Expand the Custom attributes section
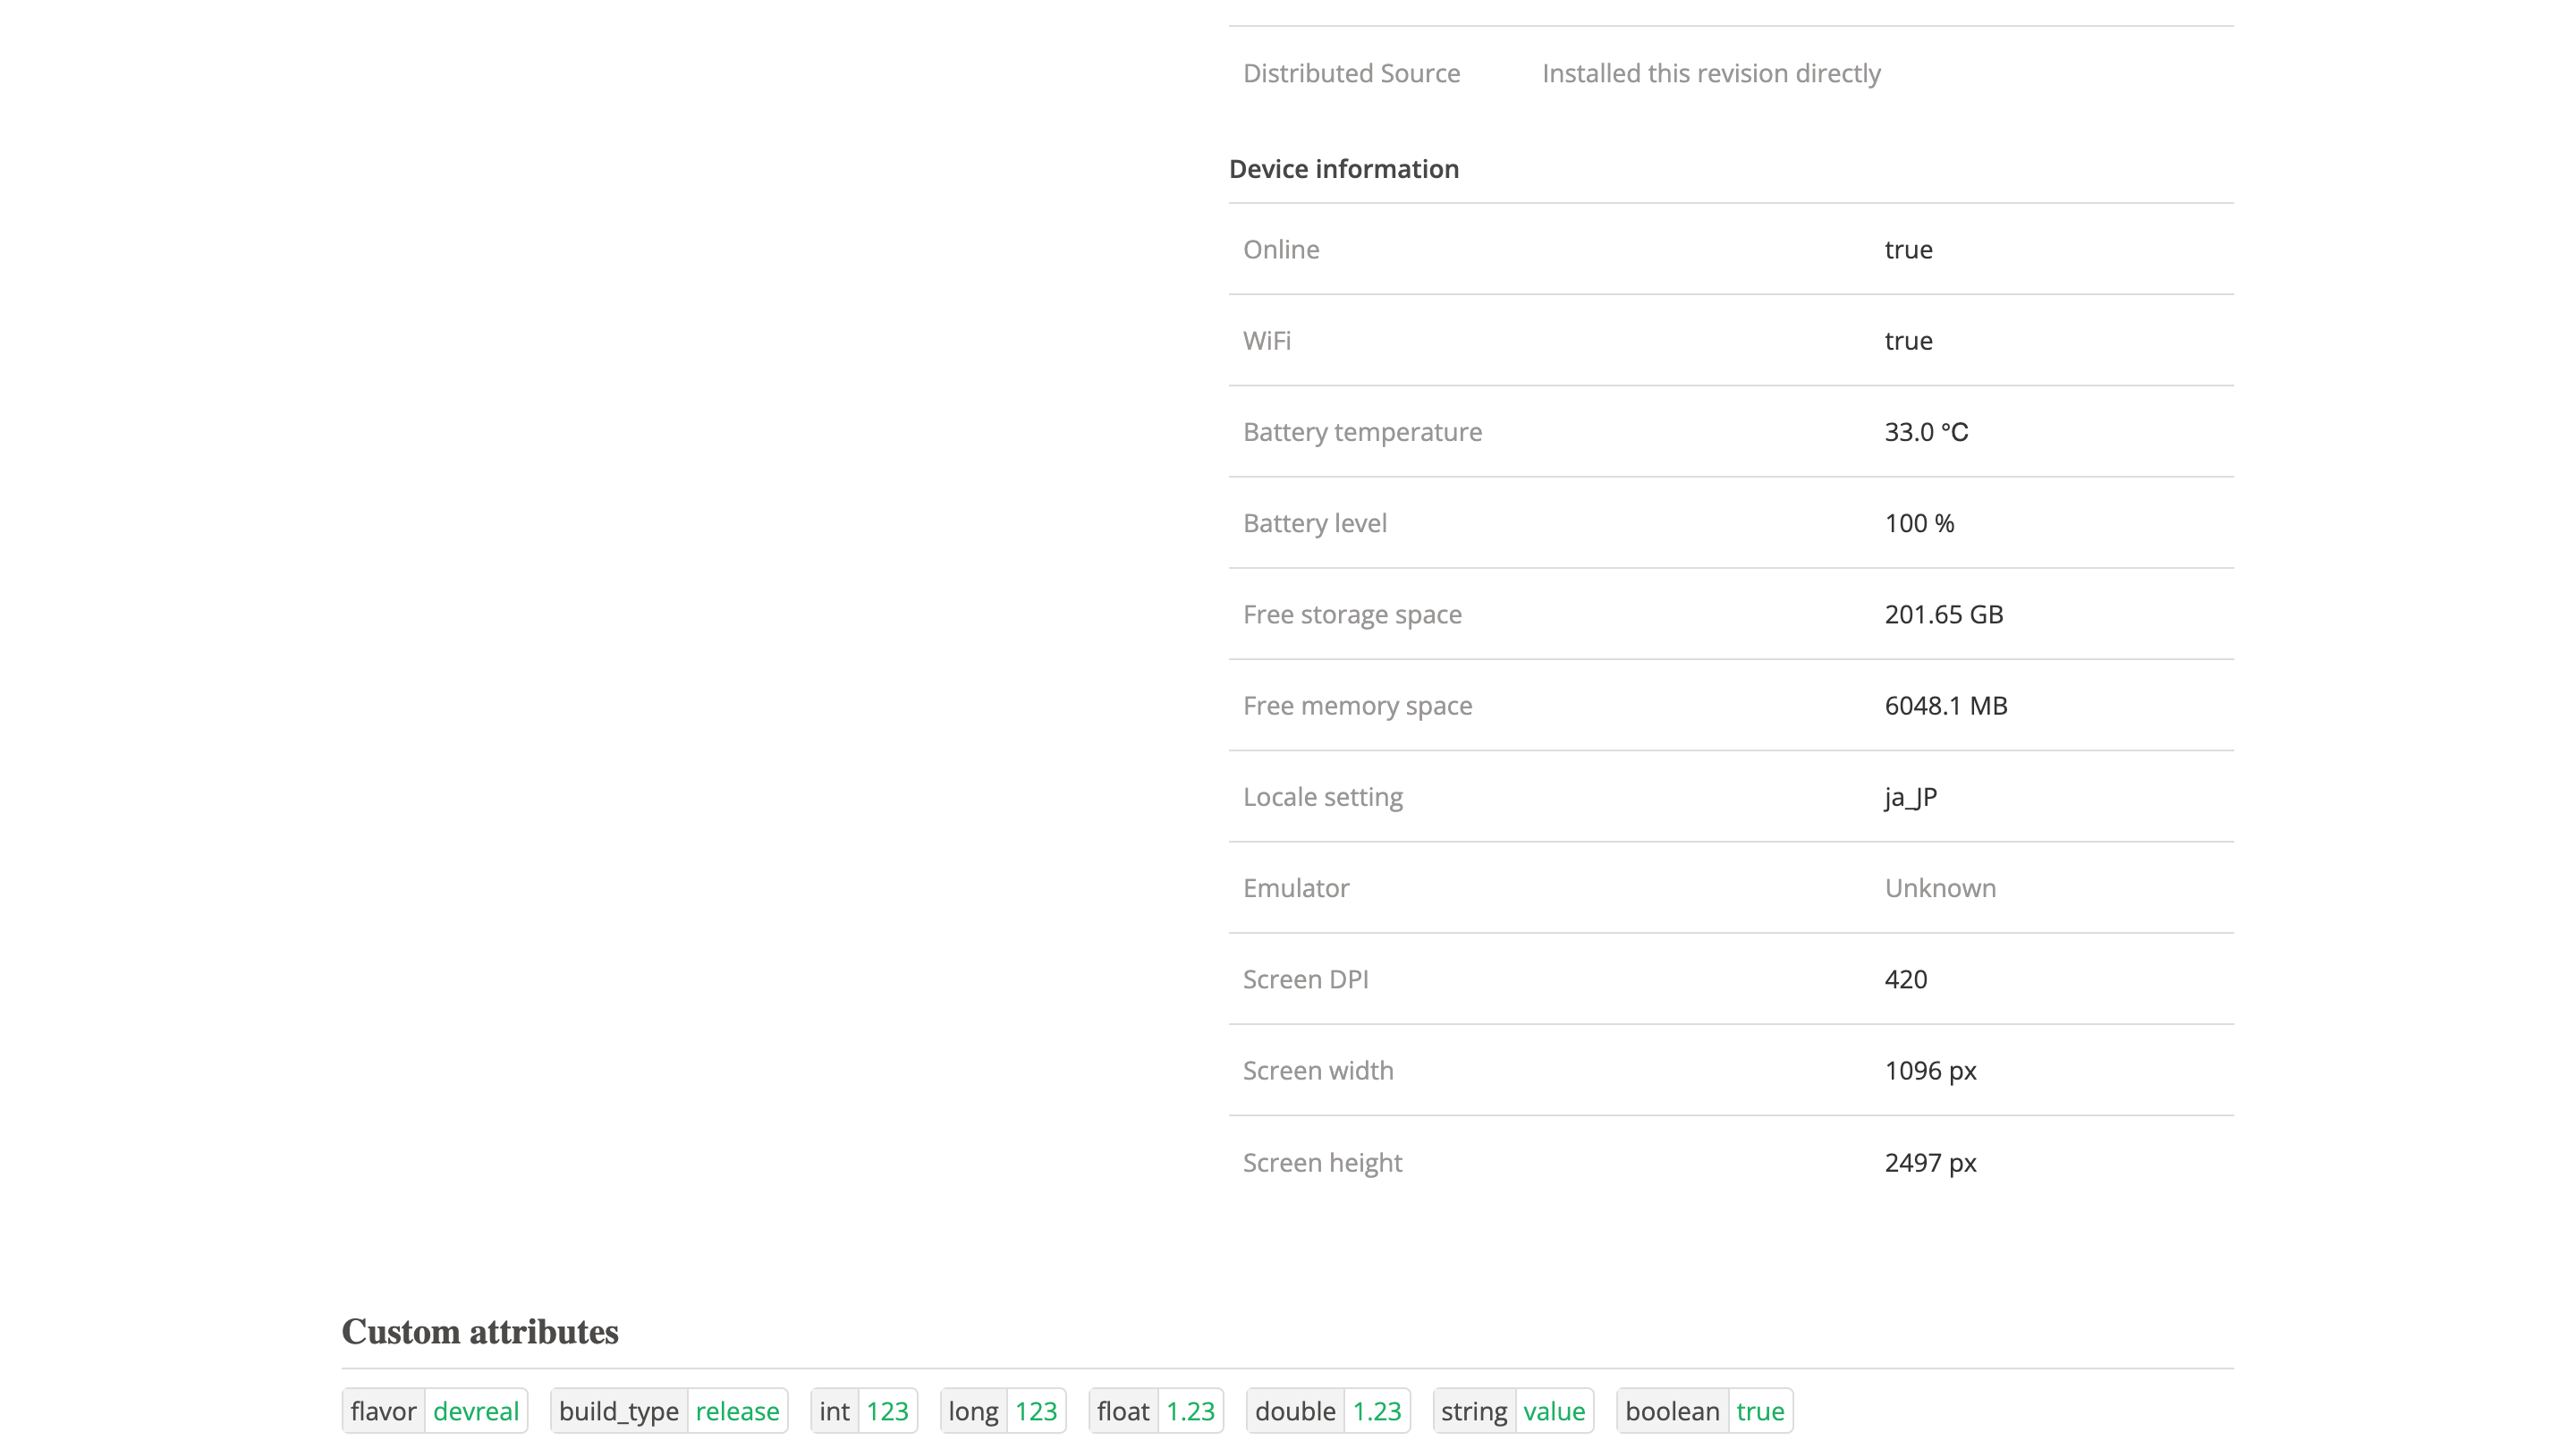 [479, 1332]
